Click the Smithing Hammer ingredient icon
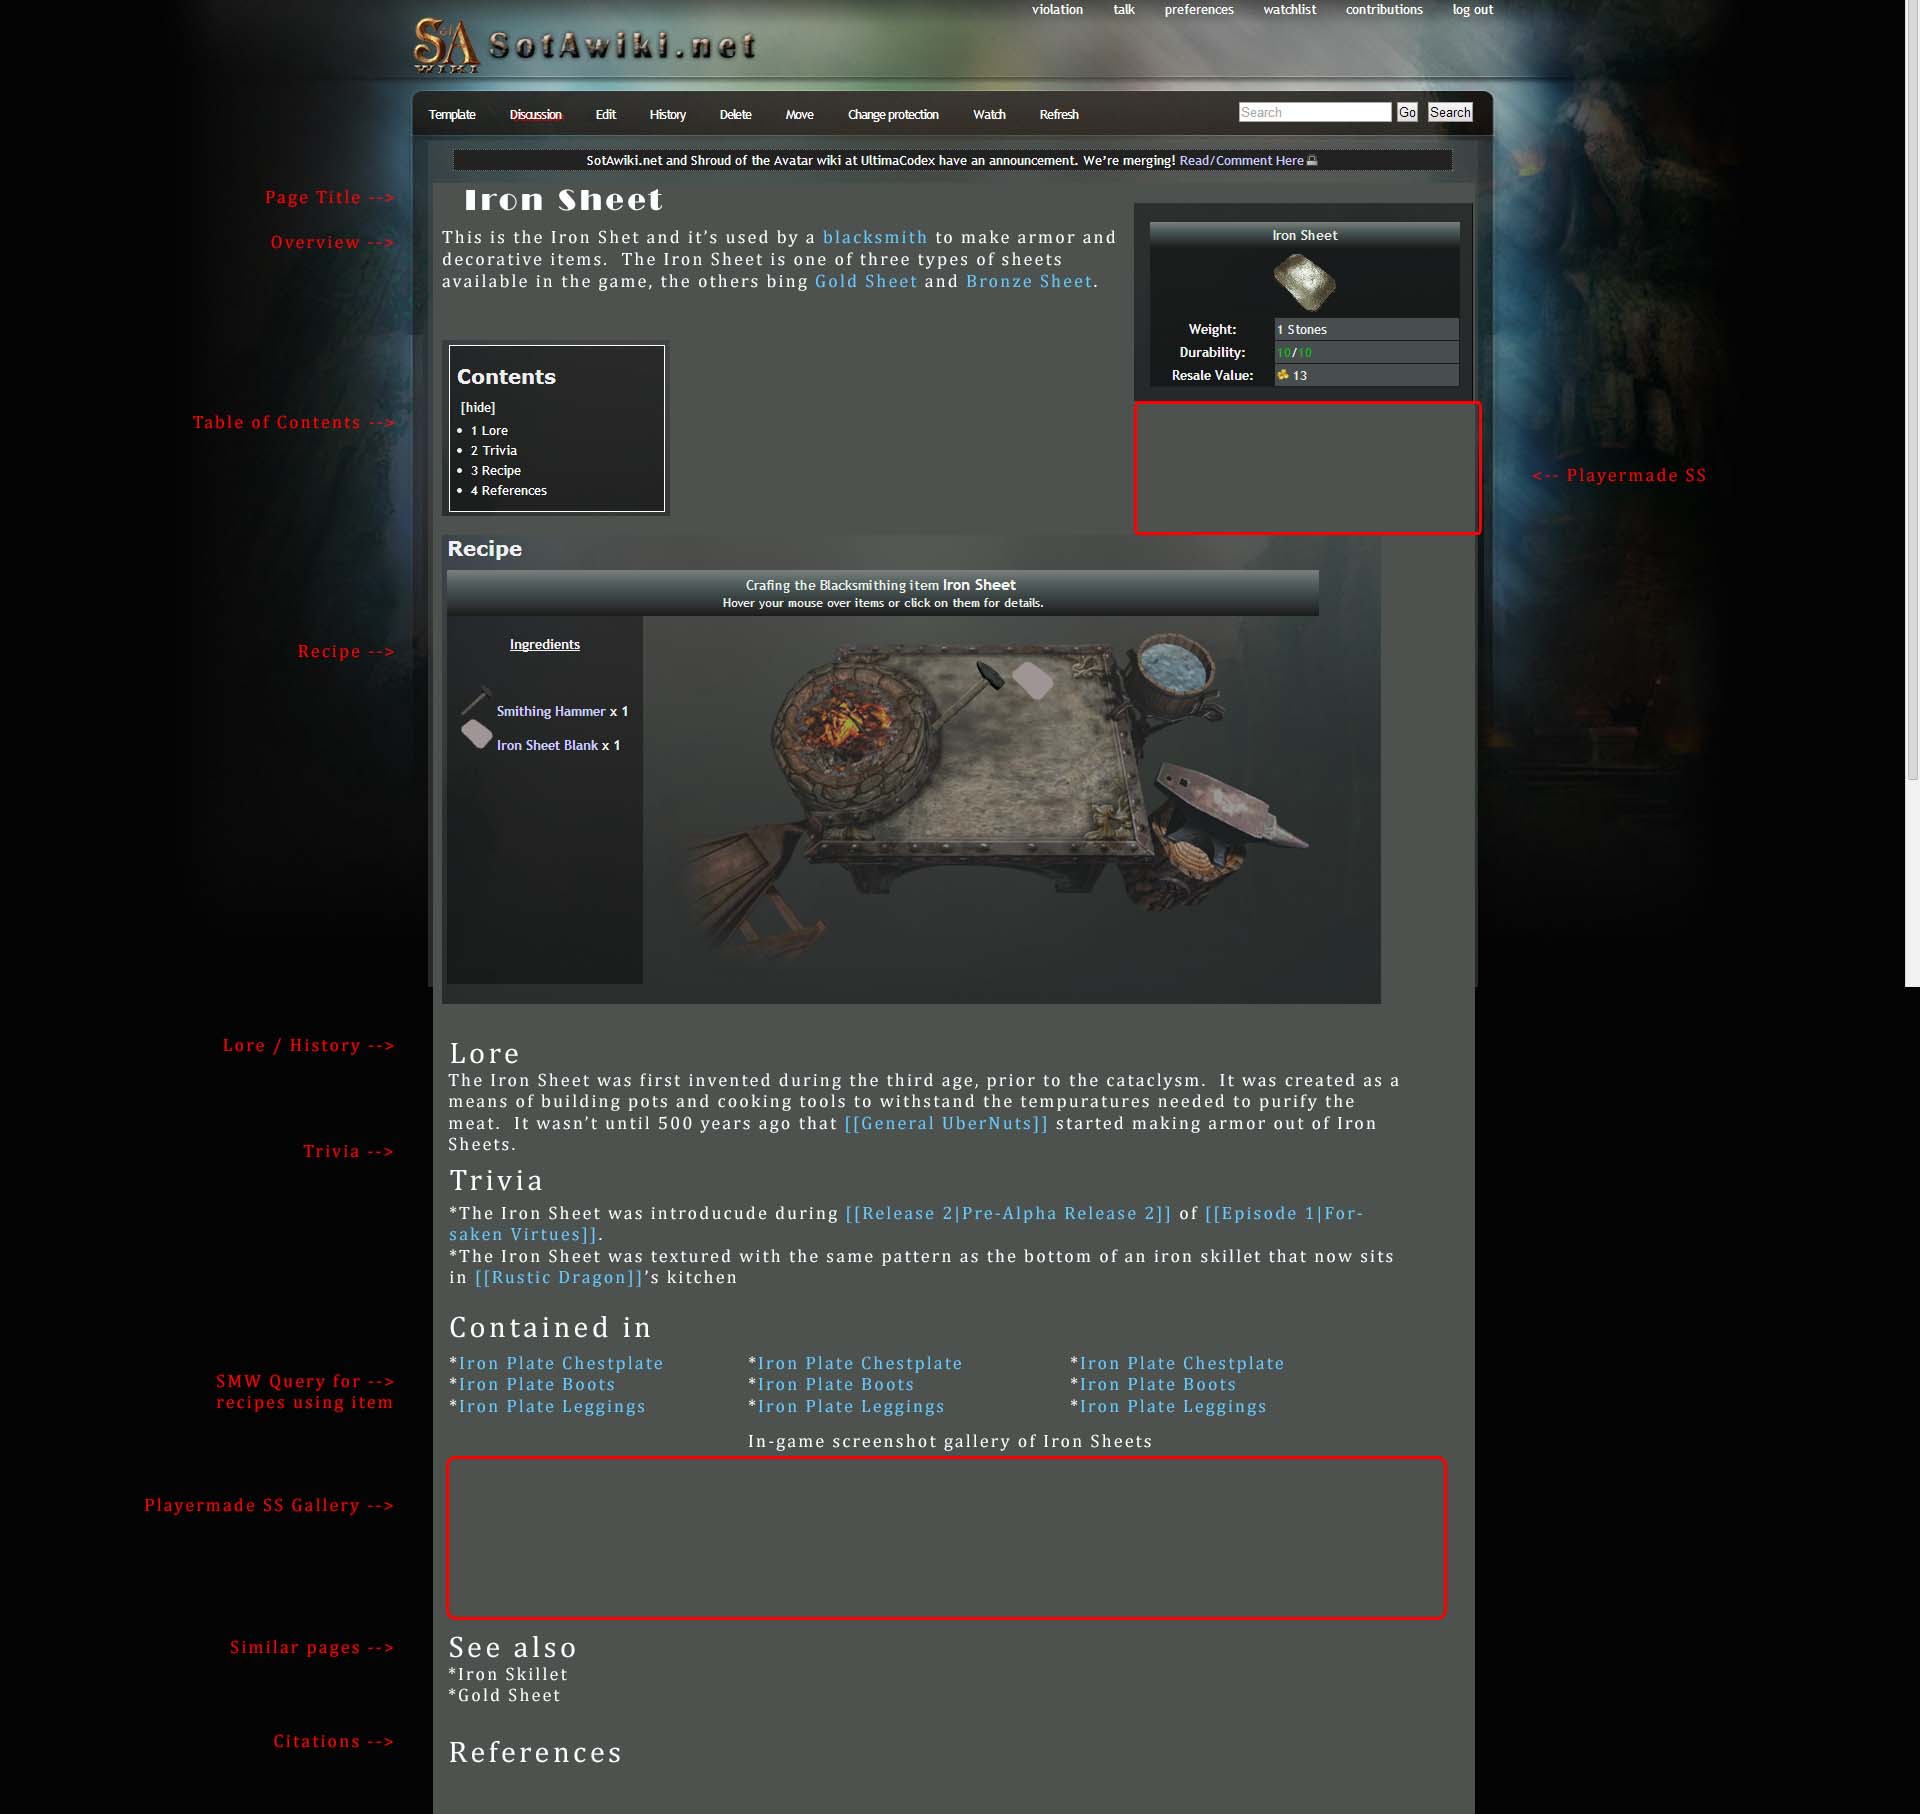The image size is (1920, 1814). click(476, 699)
